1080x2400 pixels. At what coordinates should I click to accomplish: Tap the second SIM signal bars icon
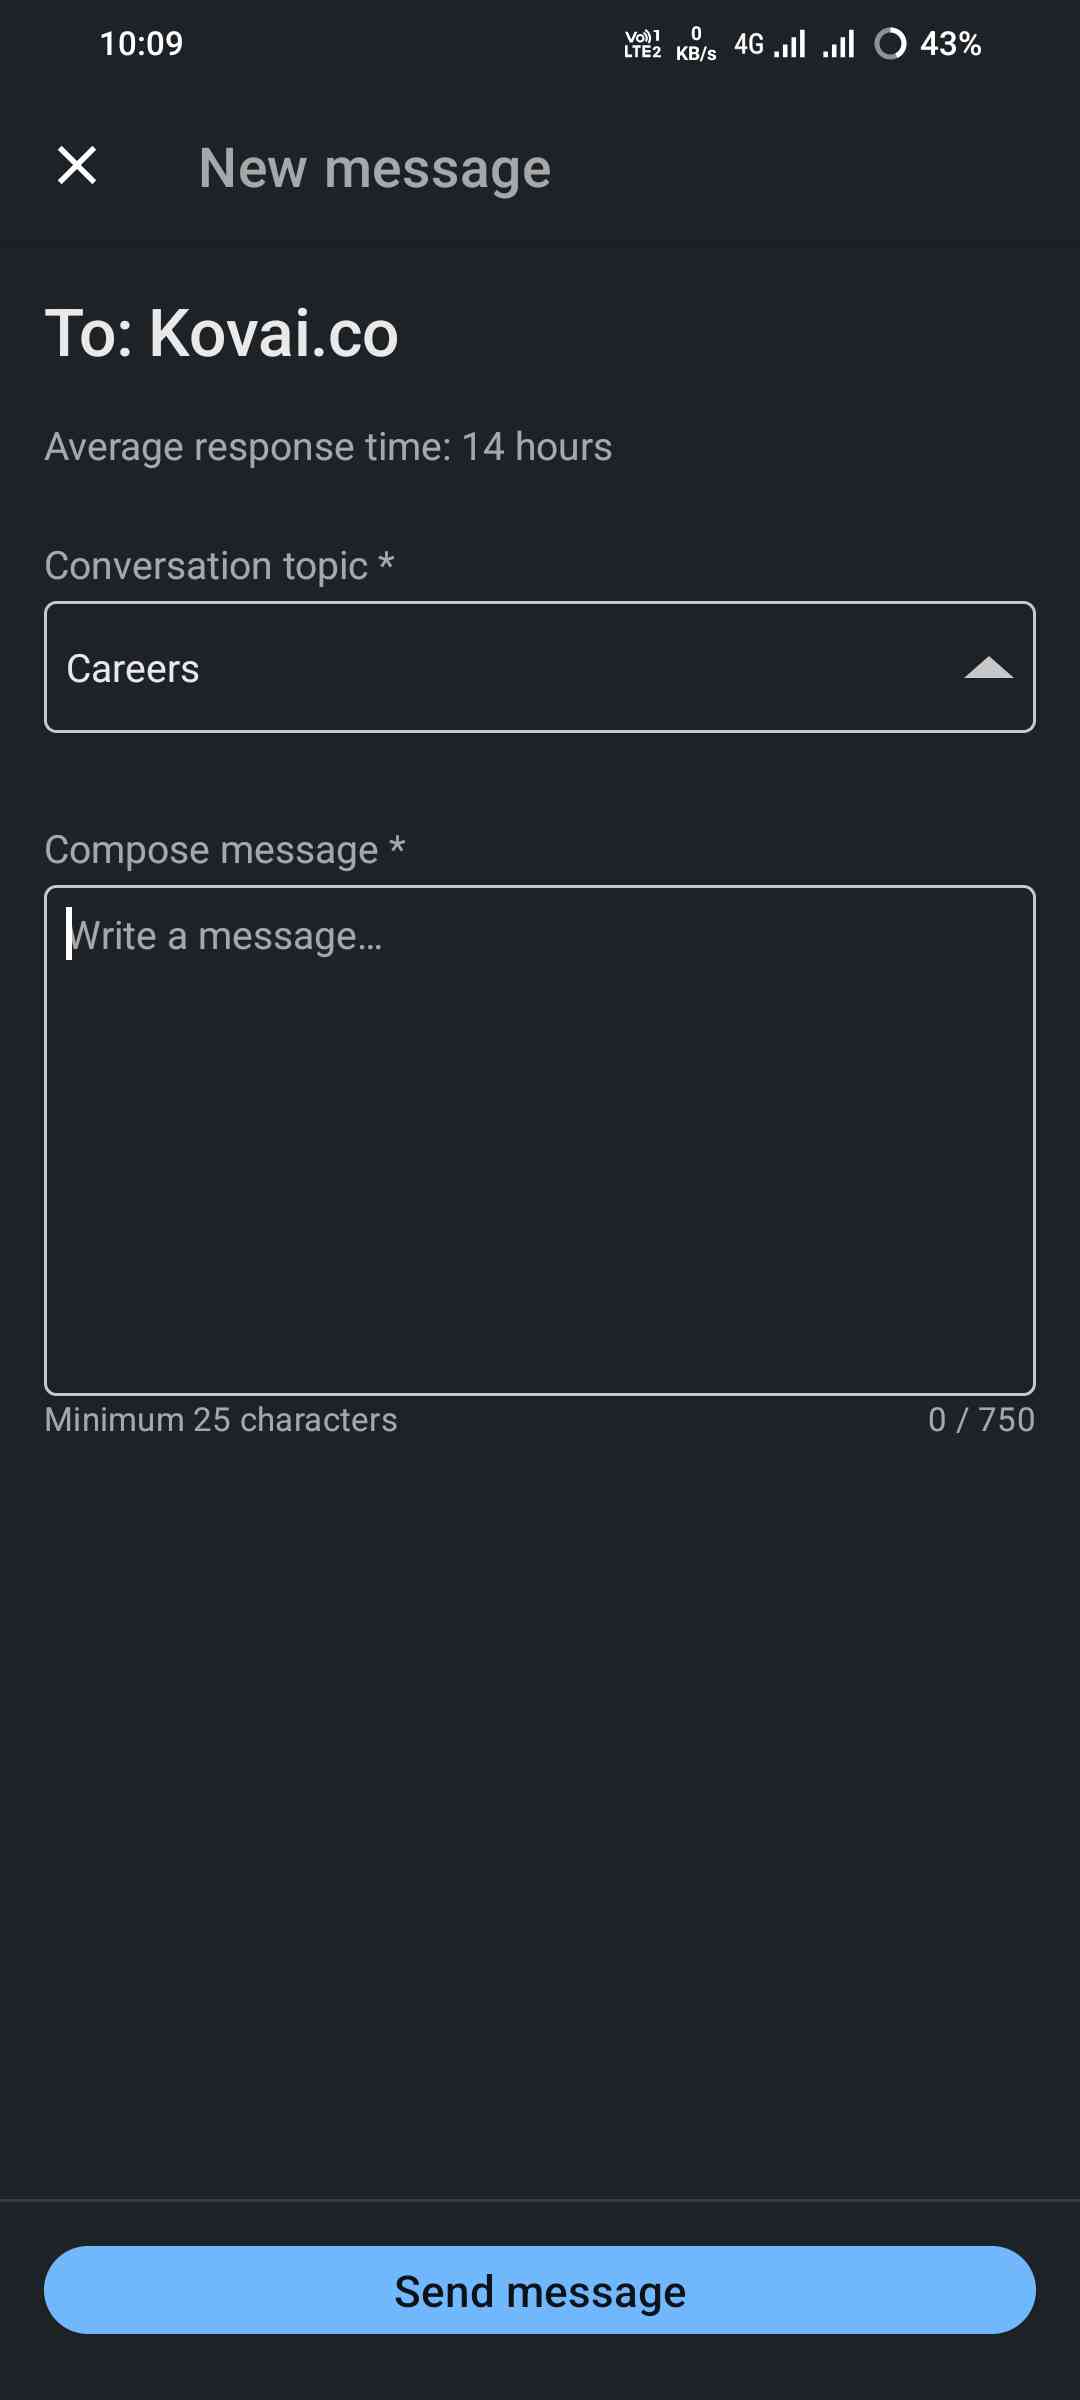coord(838,44)
